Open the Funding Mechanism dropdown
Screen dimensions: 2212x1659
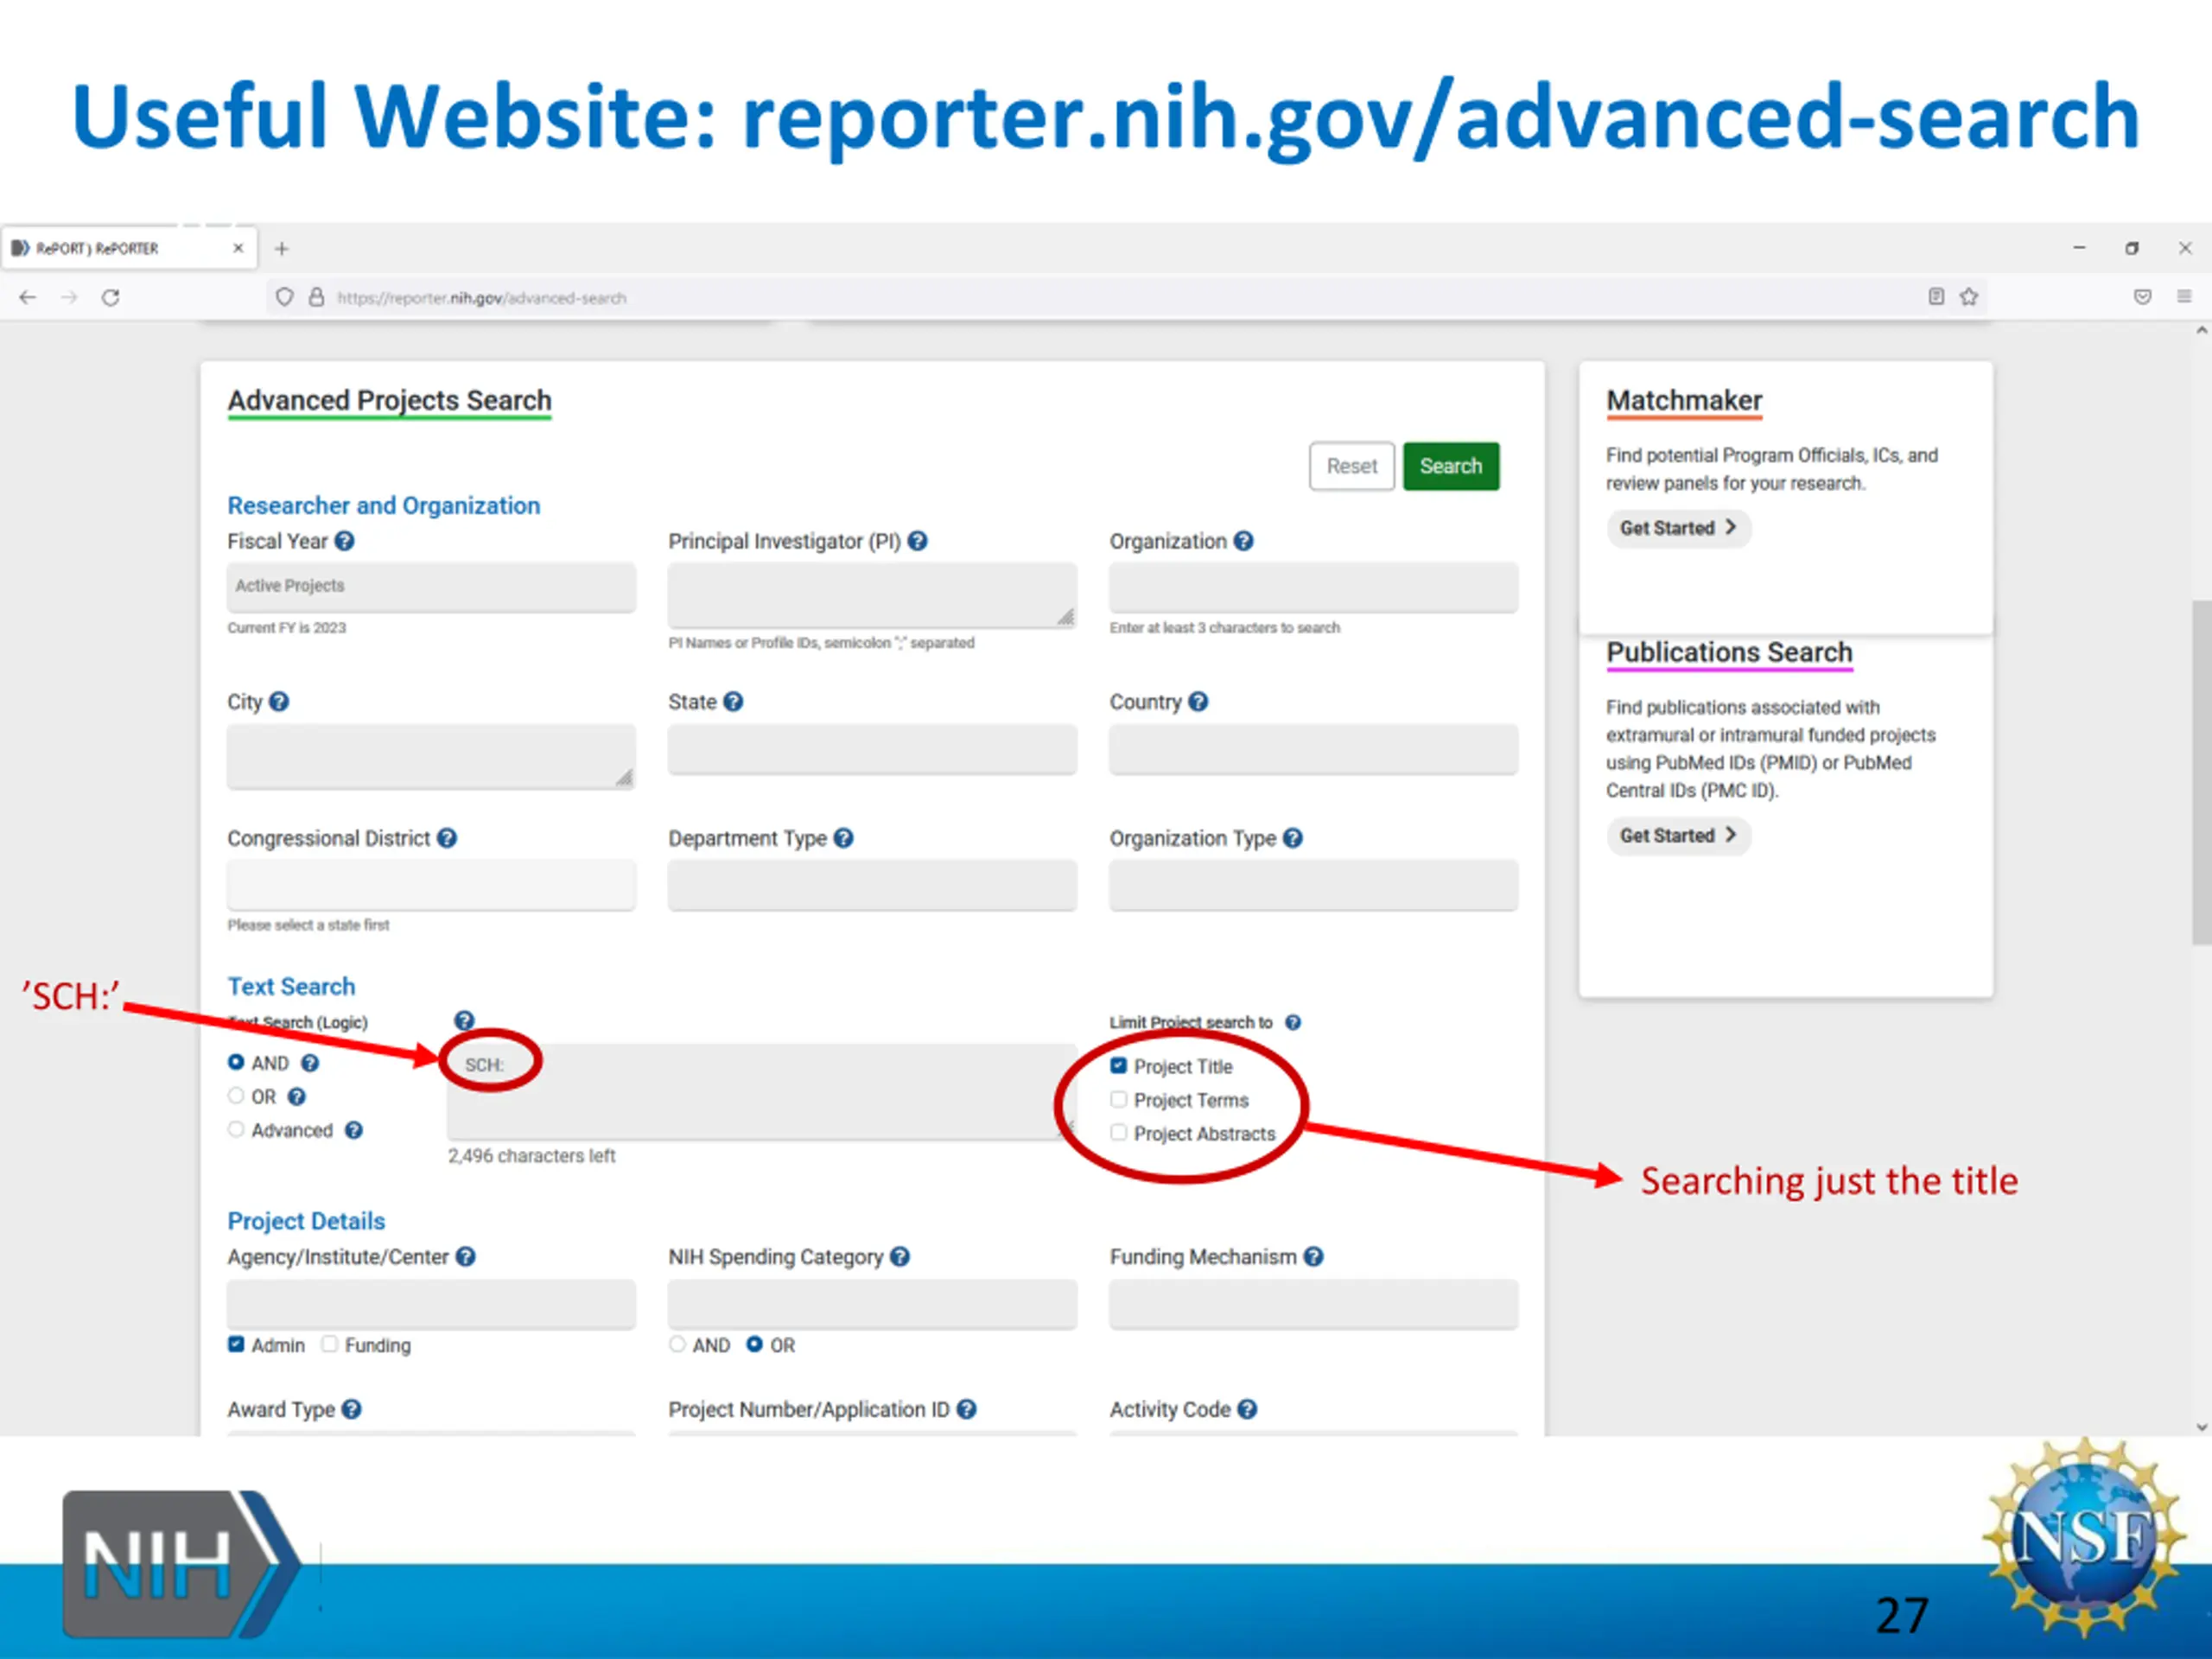coord(1313,1304)
